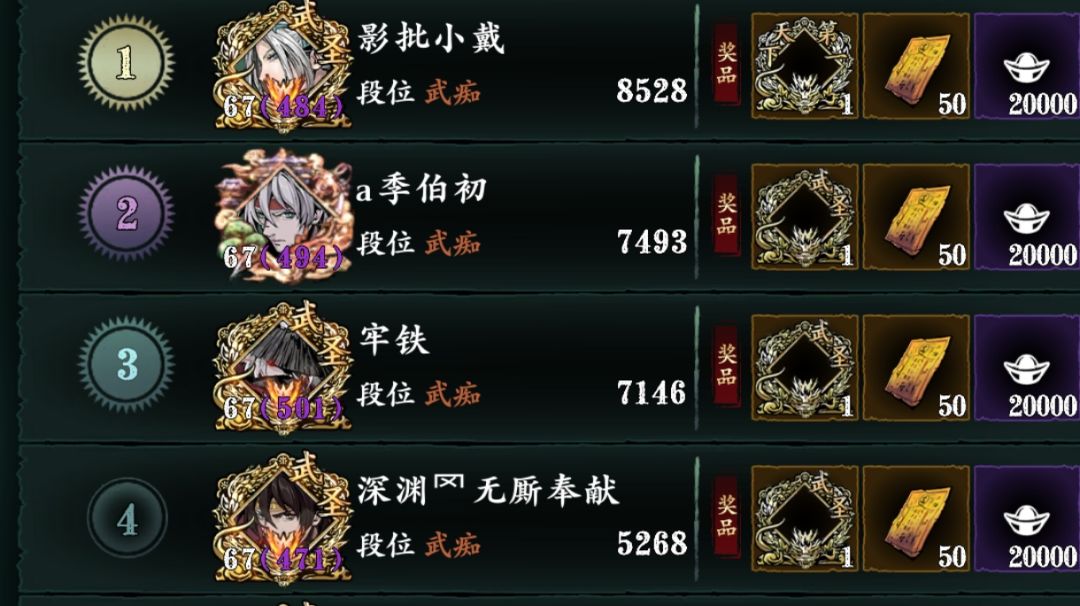View 武圣 frame reward for rank 3
The height and width of the screenshot is (606, 1080).
[x=804, y=368]
